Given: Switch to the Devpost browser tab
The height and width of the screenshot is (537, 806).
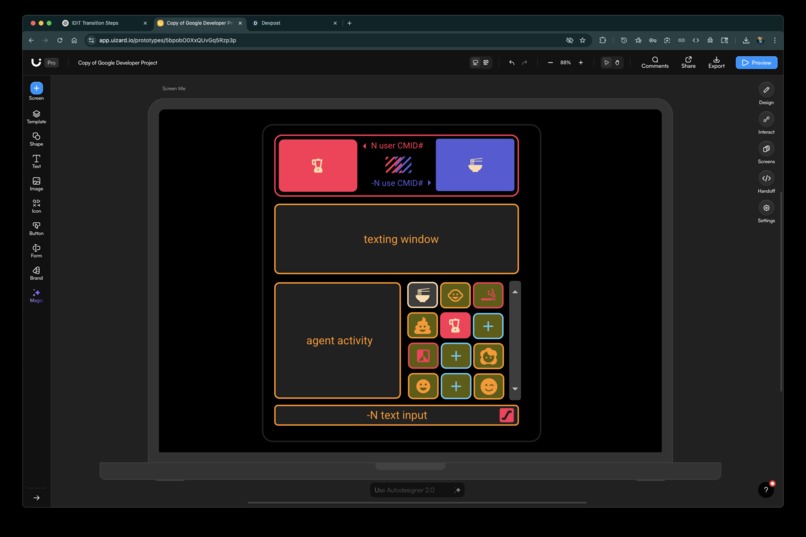Looking at the screenshot, I should click(294, 23).
